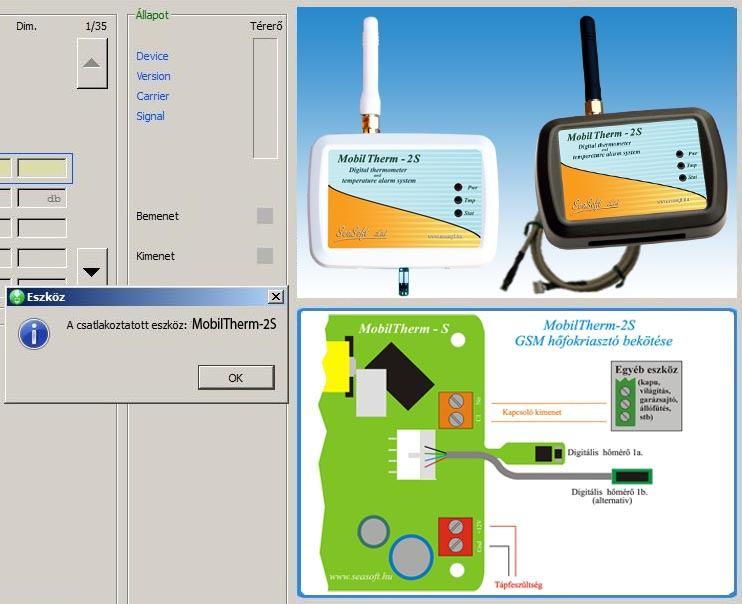Click the white sensor connector on board
The width and height of the screenshot is (742, 604).
pyautogui.click(x=416, y=455)
